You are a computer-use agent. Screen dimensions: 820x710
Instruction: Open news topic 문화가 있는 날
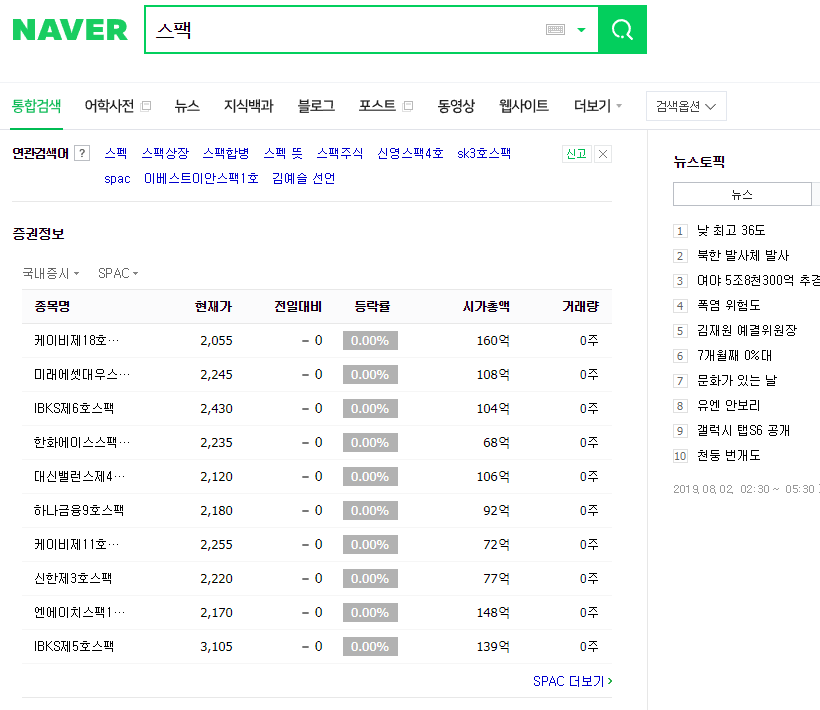pos(737,381)
